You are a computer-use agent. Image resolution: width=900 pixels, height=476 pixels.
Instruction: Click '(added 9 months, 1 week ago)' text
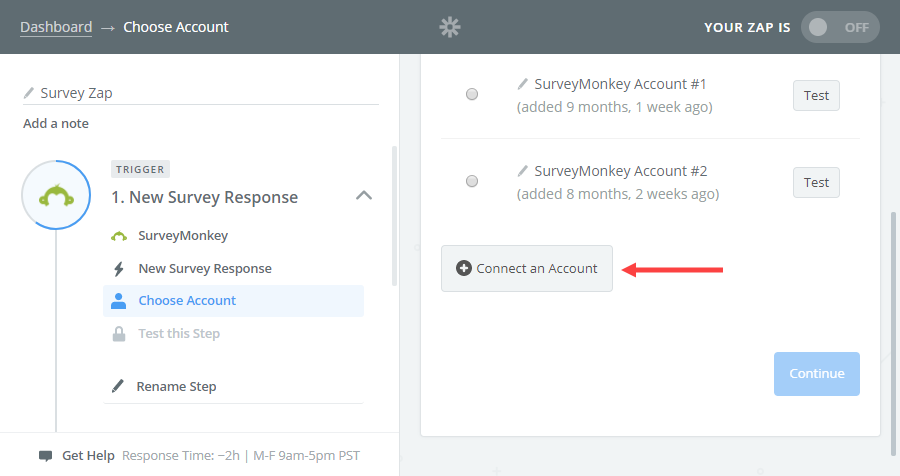(x=615, y=107)
